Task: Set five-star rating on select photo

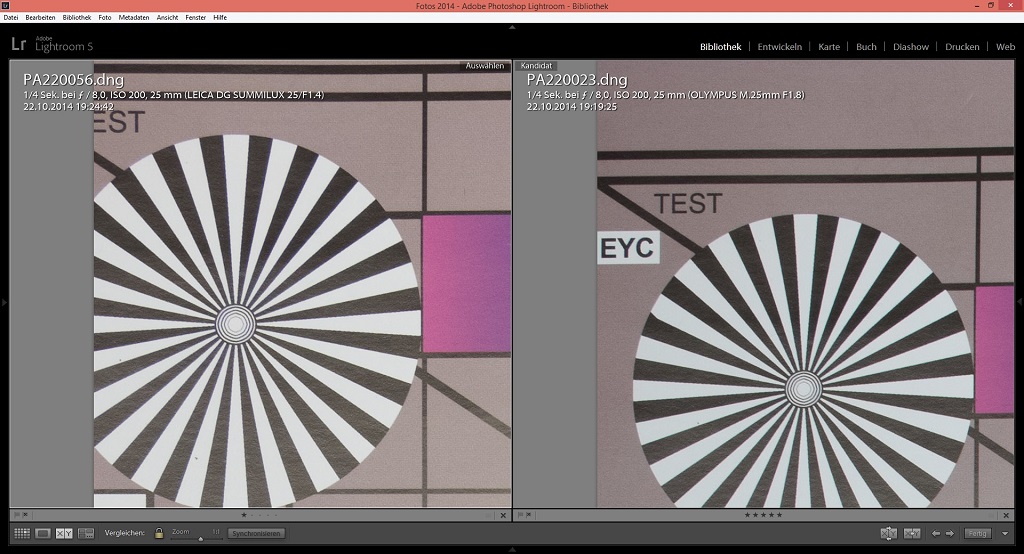Action: (x=276, y=515)
